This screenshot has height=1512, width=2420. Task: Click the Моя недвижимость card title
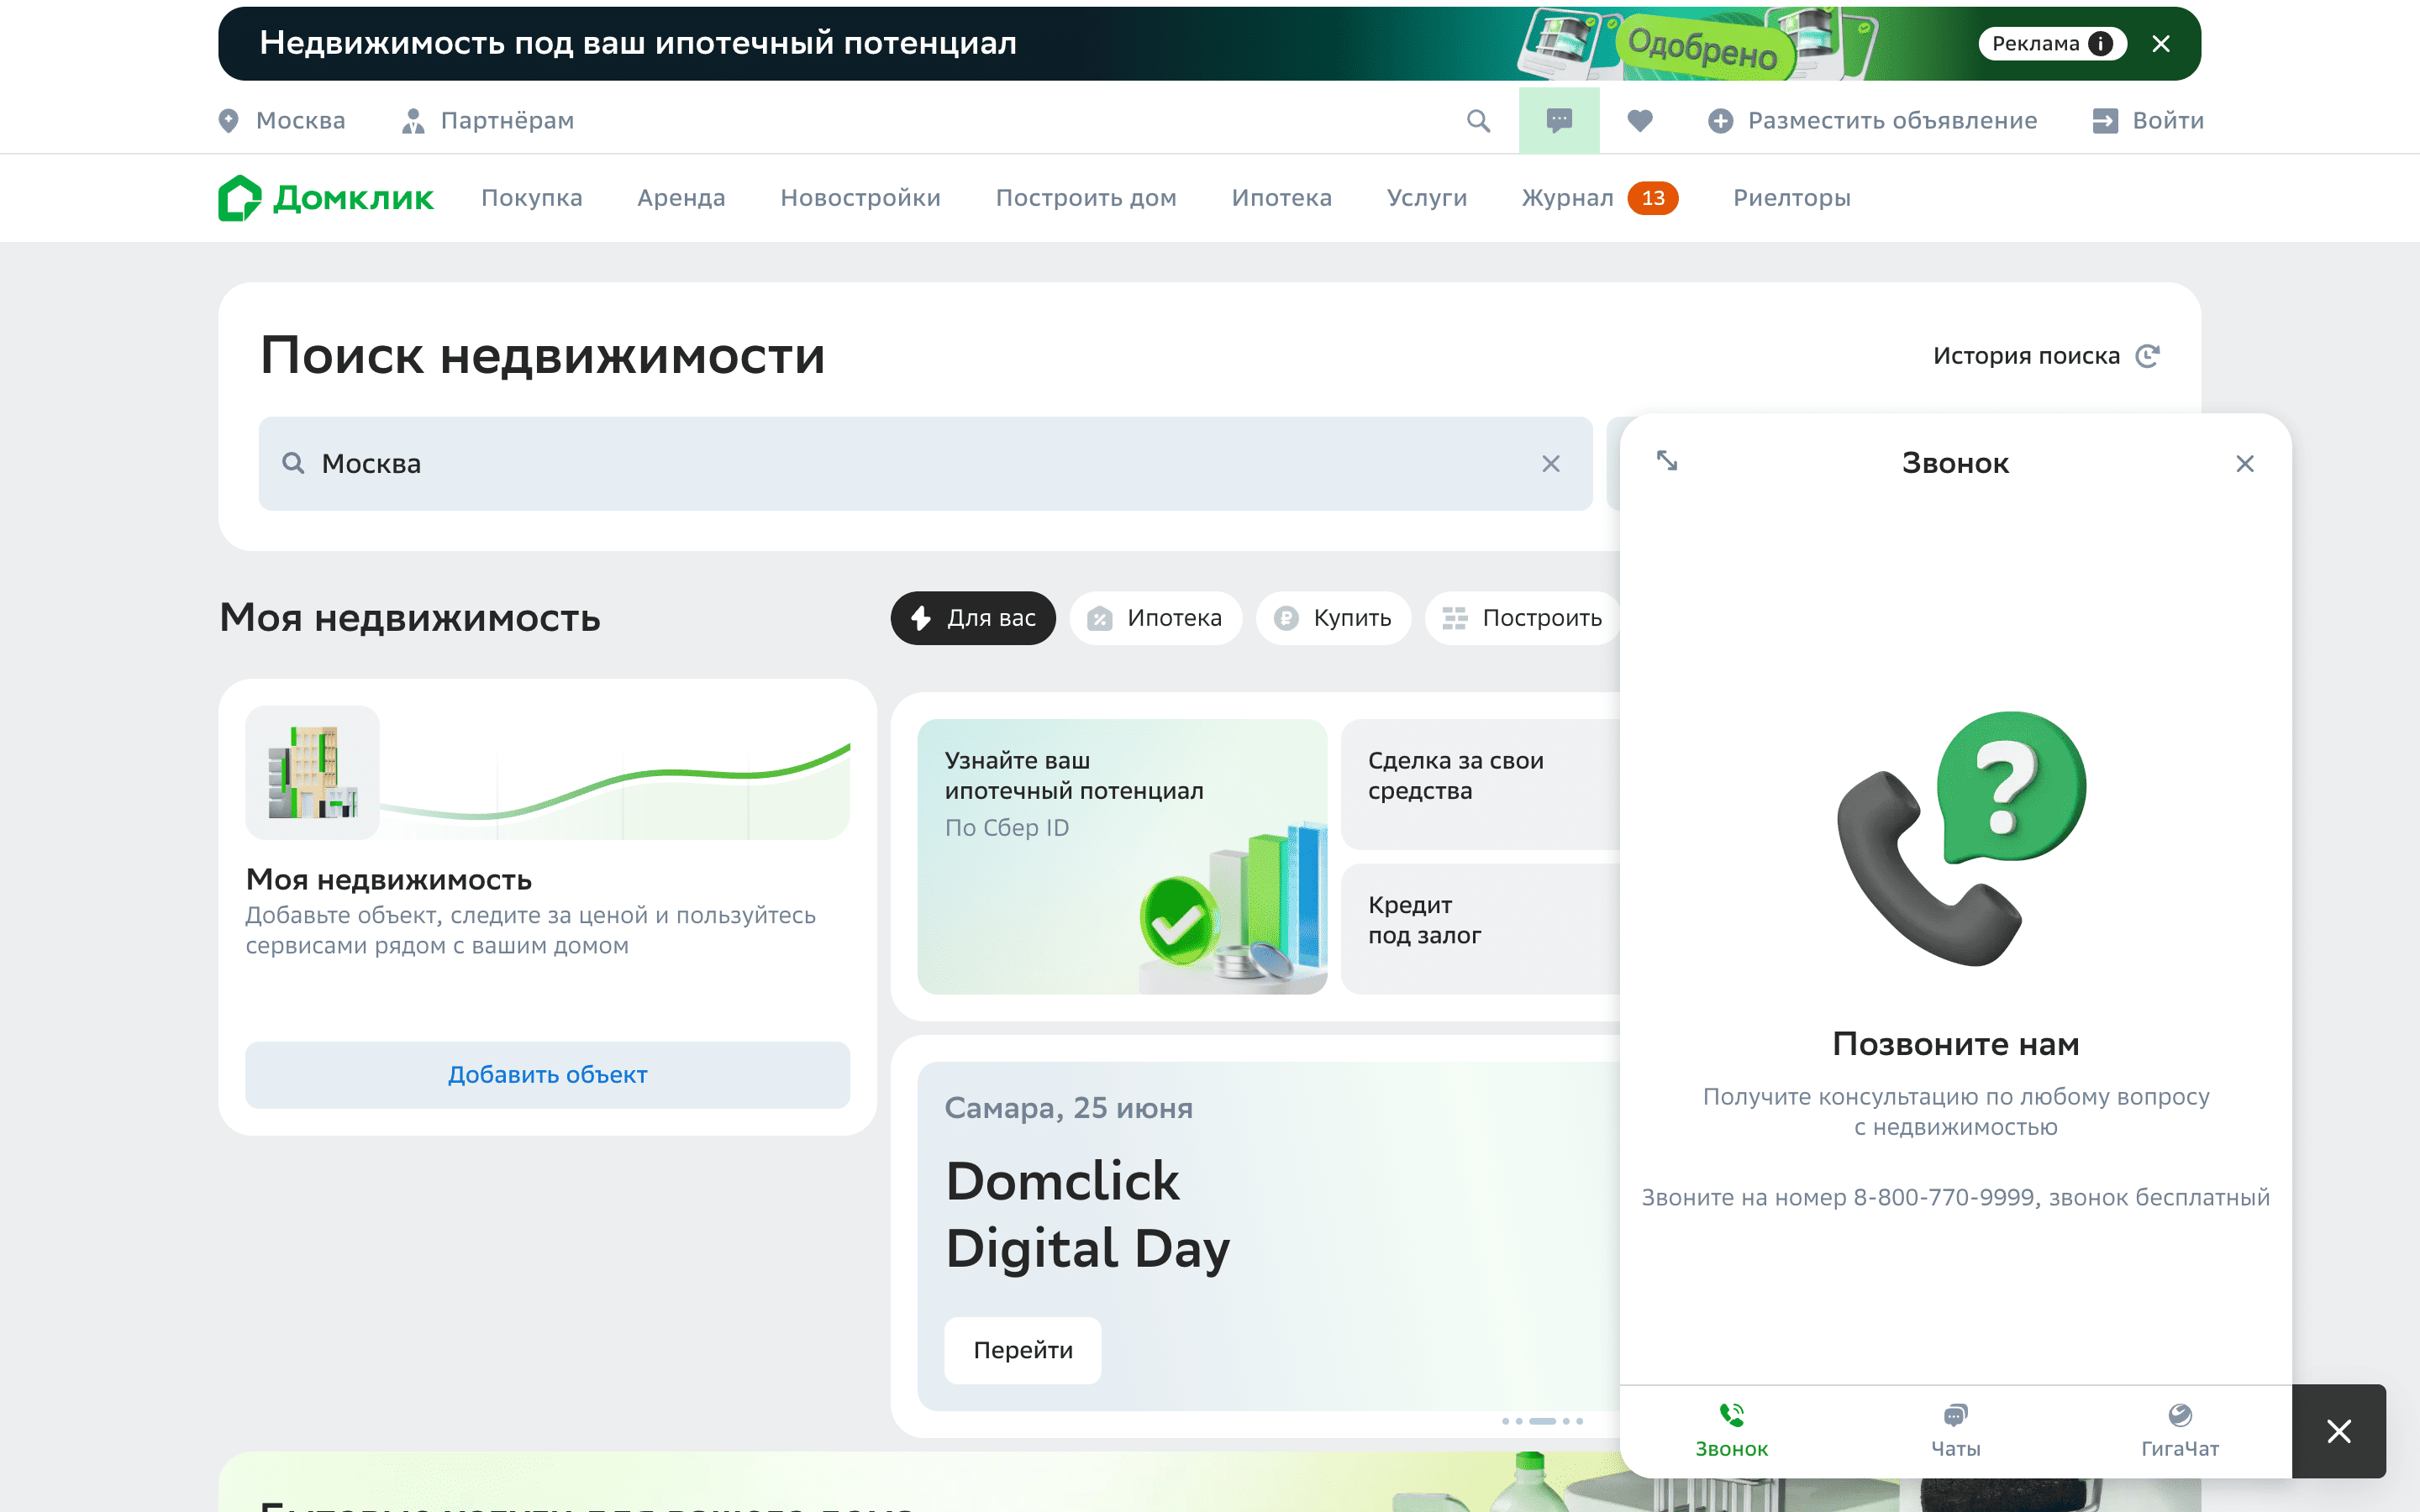pyautogui.click(x=389, y=880)
